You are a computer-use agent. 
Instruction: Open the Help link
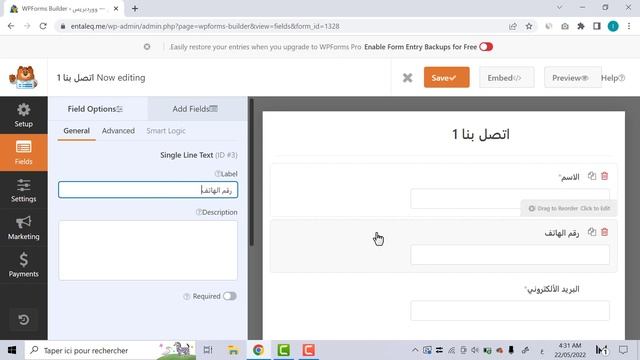(613, 78)
